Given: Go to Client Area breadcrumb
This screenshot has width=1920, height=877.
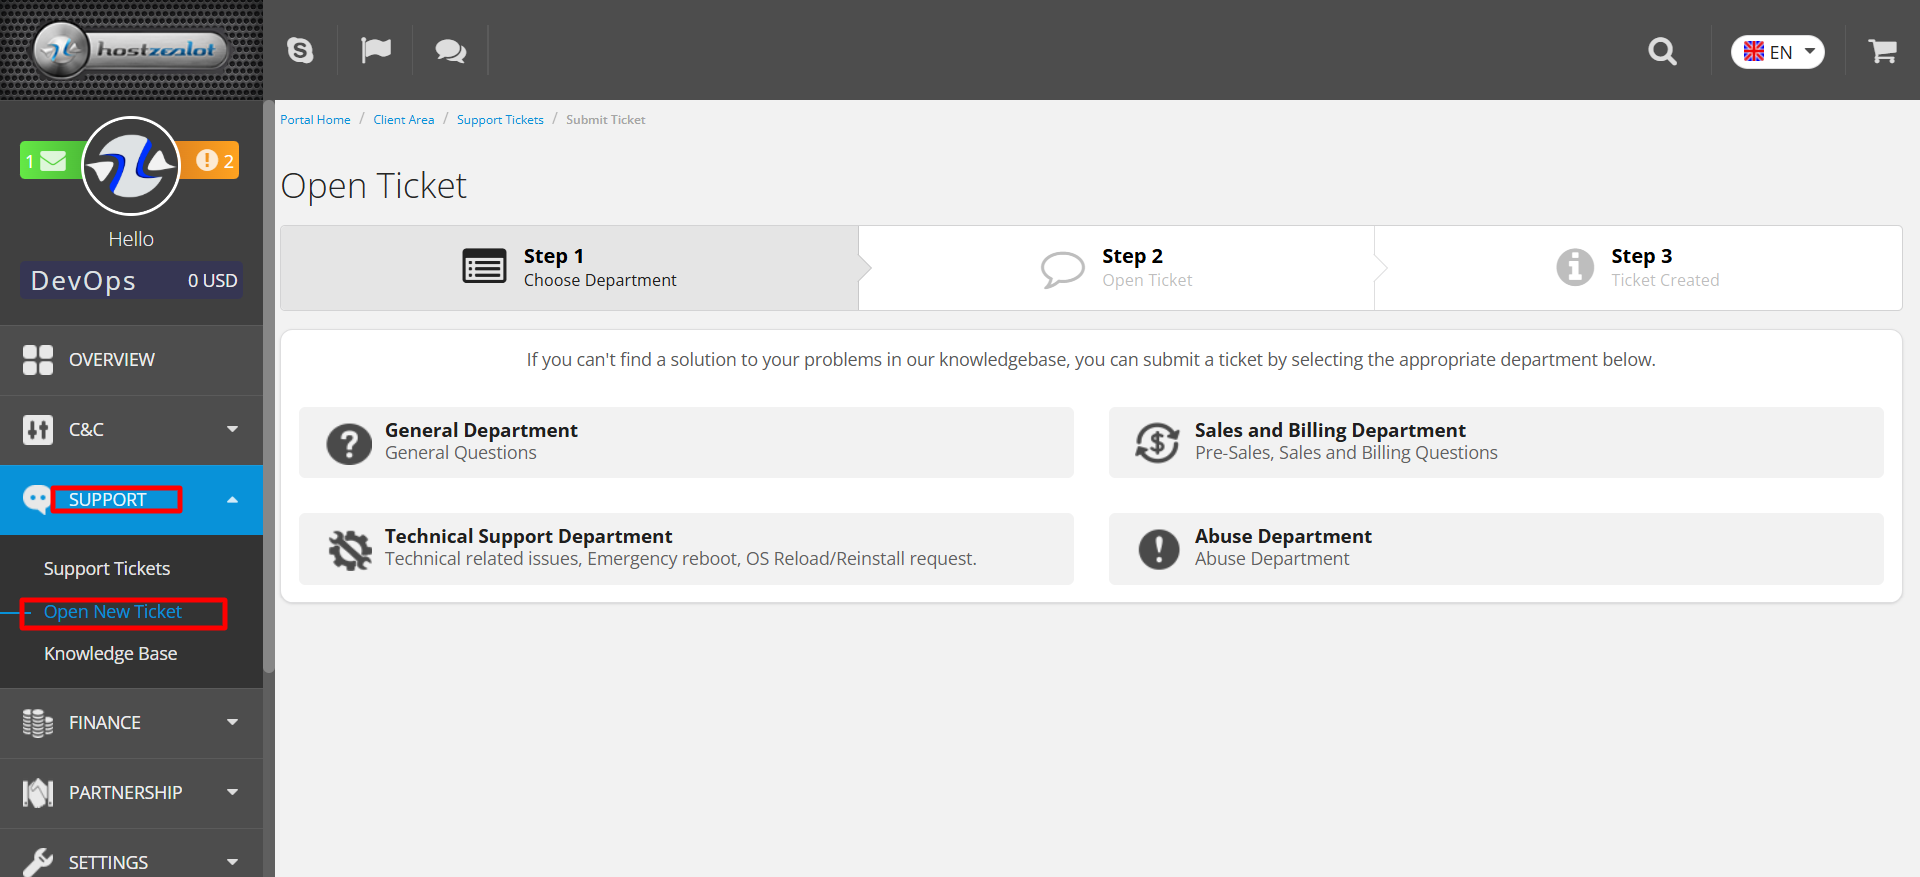Looking at the screenshot, I should coord(403,120).
